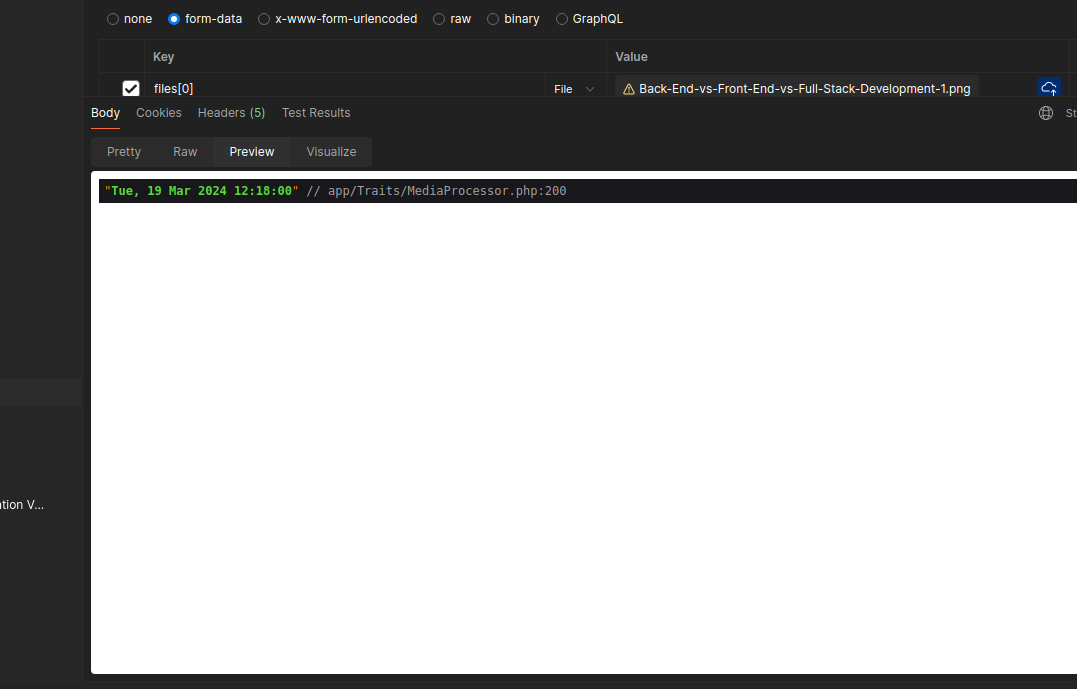Choose the x-www-form-urlencoded radio option
This screenshot has height=689, width=1077.
[x=264, y=19]
